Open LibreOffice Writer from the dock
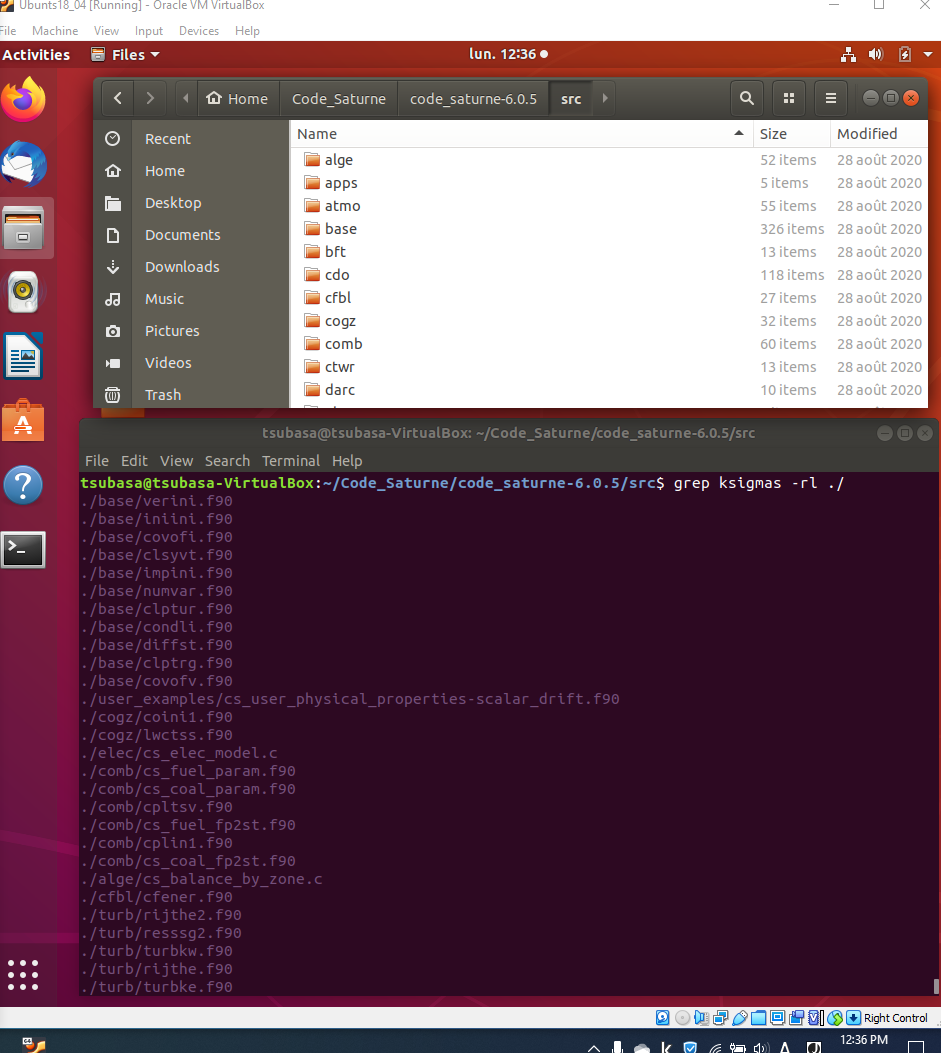 click(23, 357)
